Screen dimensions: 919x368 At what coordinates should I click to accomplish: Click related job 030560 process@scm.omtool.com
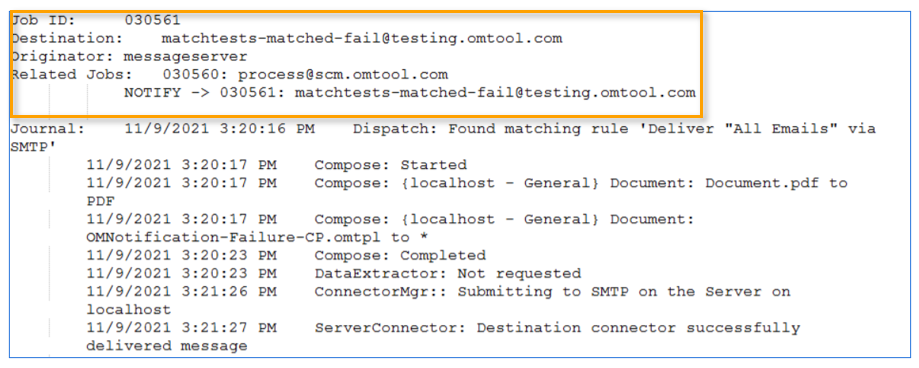click(305, 75)
